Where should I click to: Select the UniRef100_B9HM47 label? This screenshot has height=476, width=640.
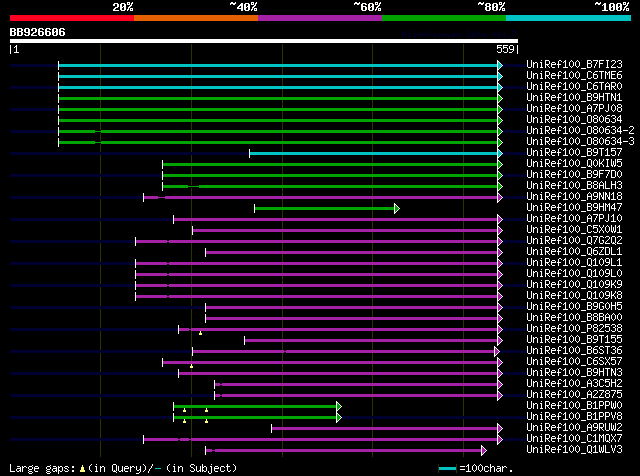574,208
